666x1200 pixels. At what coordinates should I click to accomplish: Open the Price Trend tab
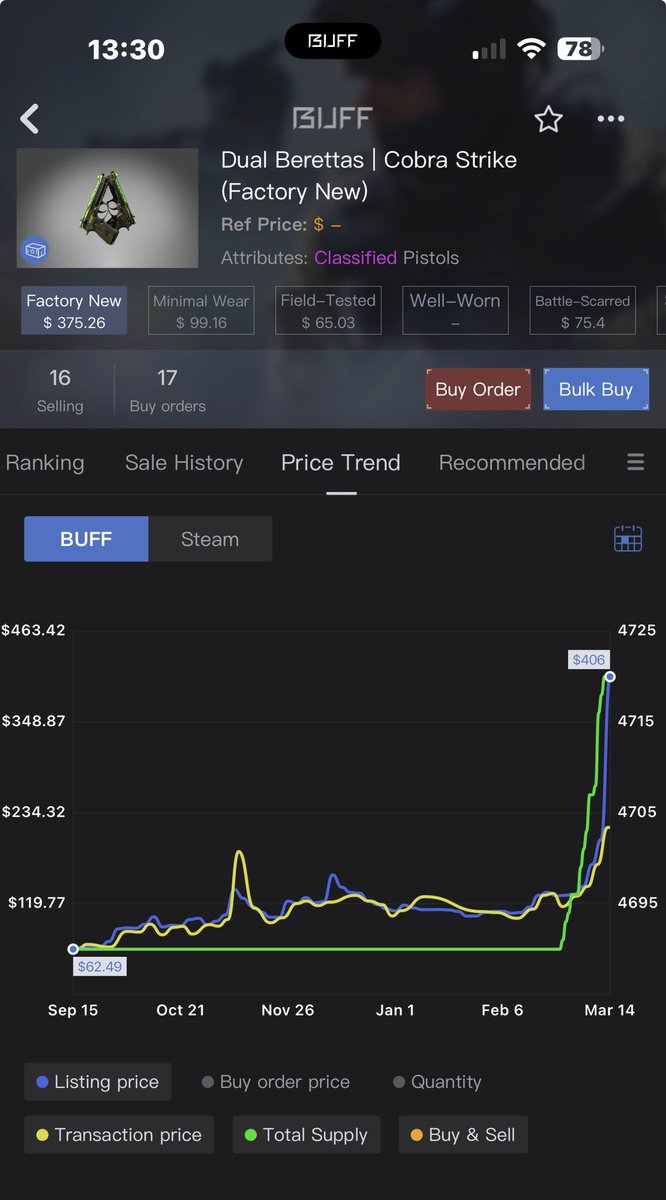tap(341, 463)
